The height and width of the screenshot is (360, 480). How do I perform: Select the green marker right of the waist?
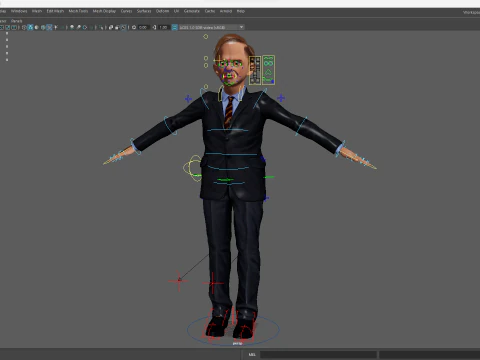coord(269,177)
